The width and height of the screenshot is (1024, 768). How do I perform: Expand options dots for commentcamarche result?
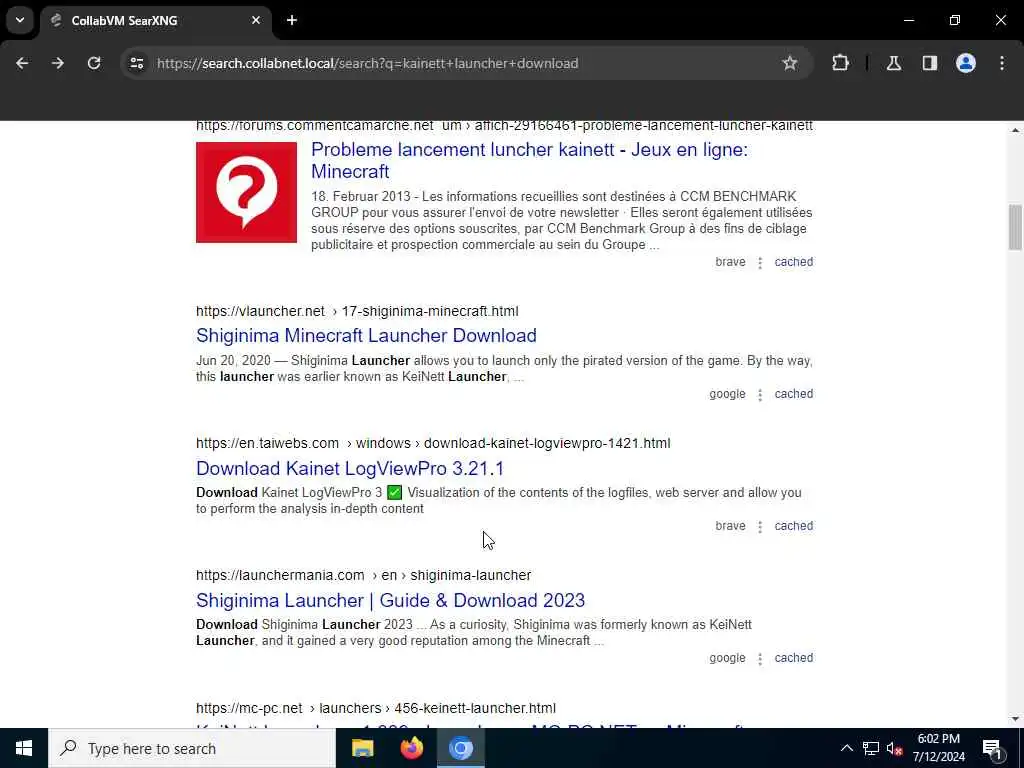coord(760,263)
